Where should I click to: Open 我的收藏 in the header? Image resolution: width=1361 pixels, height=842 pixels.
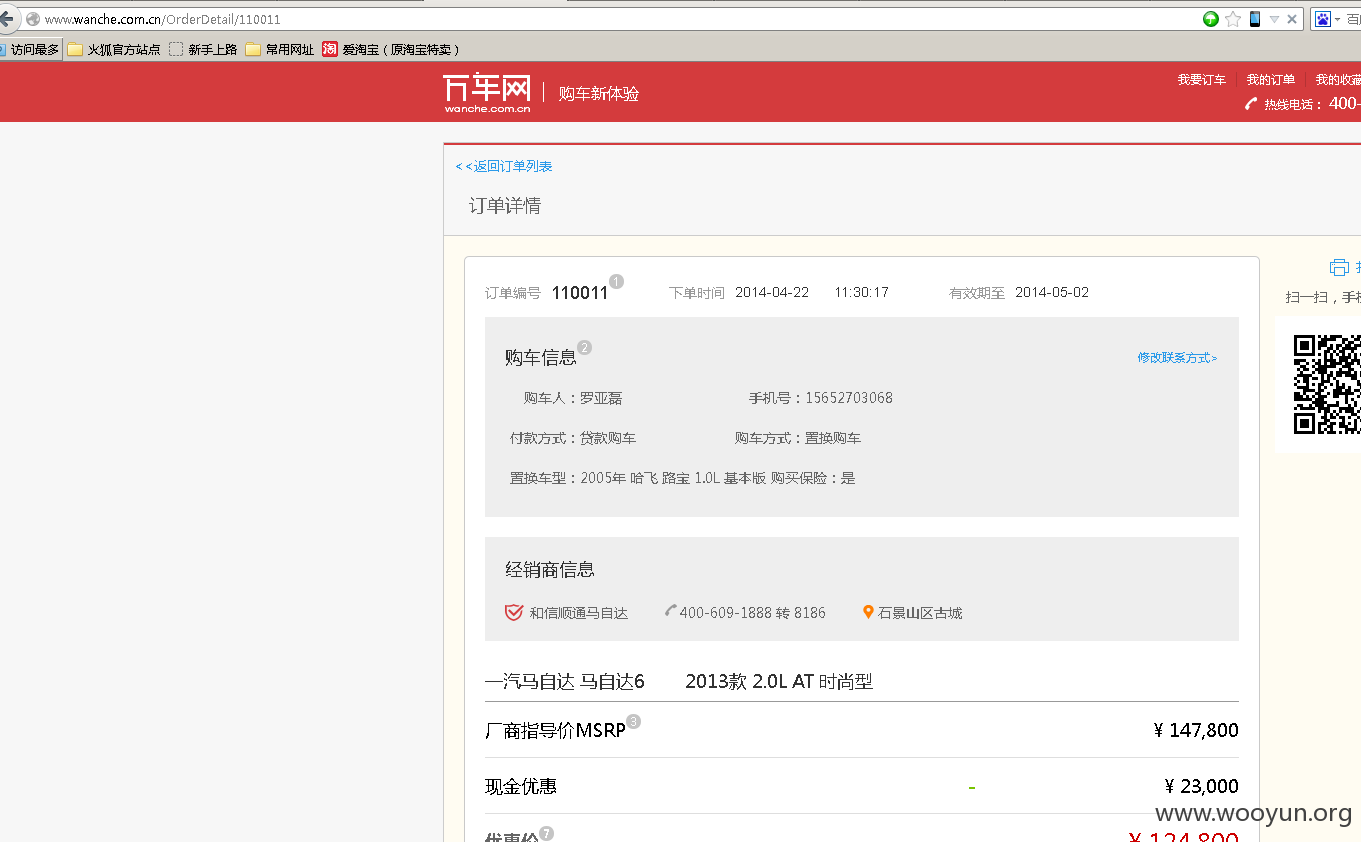[1338, 80]
